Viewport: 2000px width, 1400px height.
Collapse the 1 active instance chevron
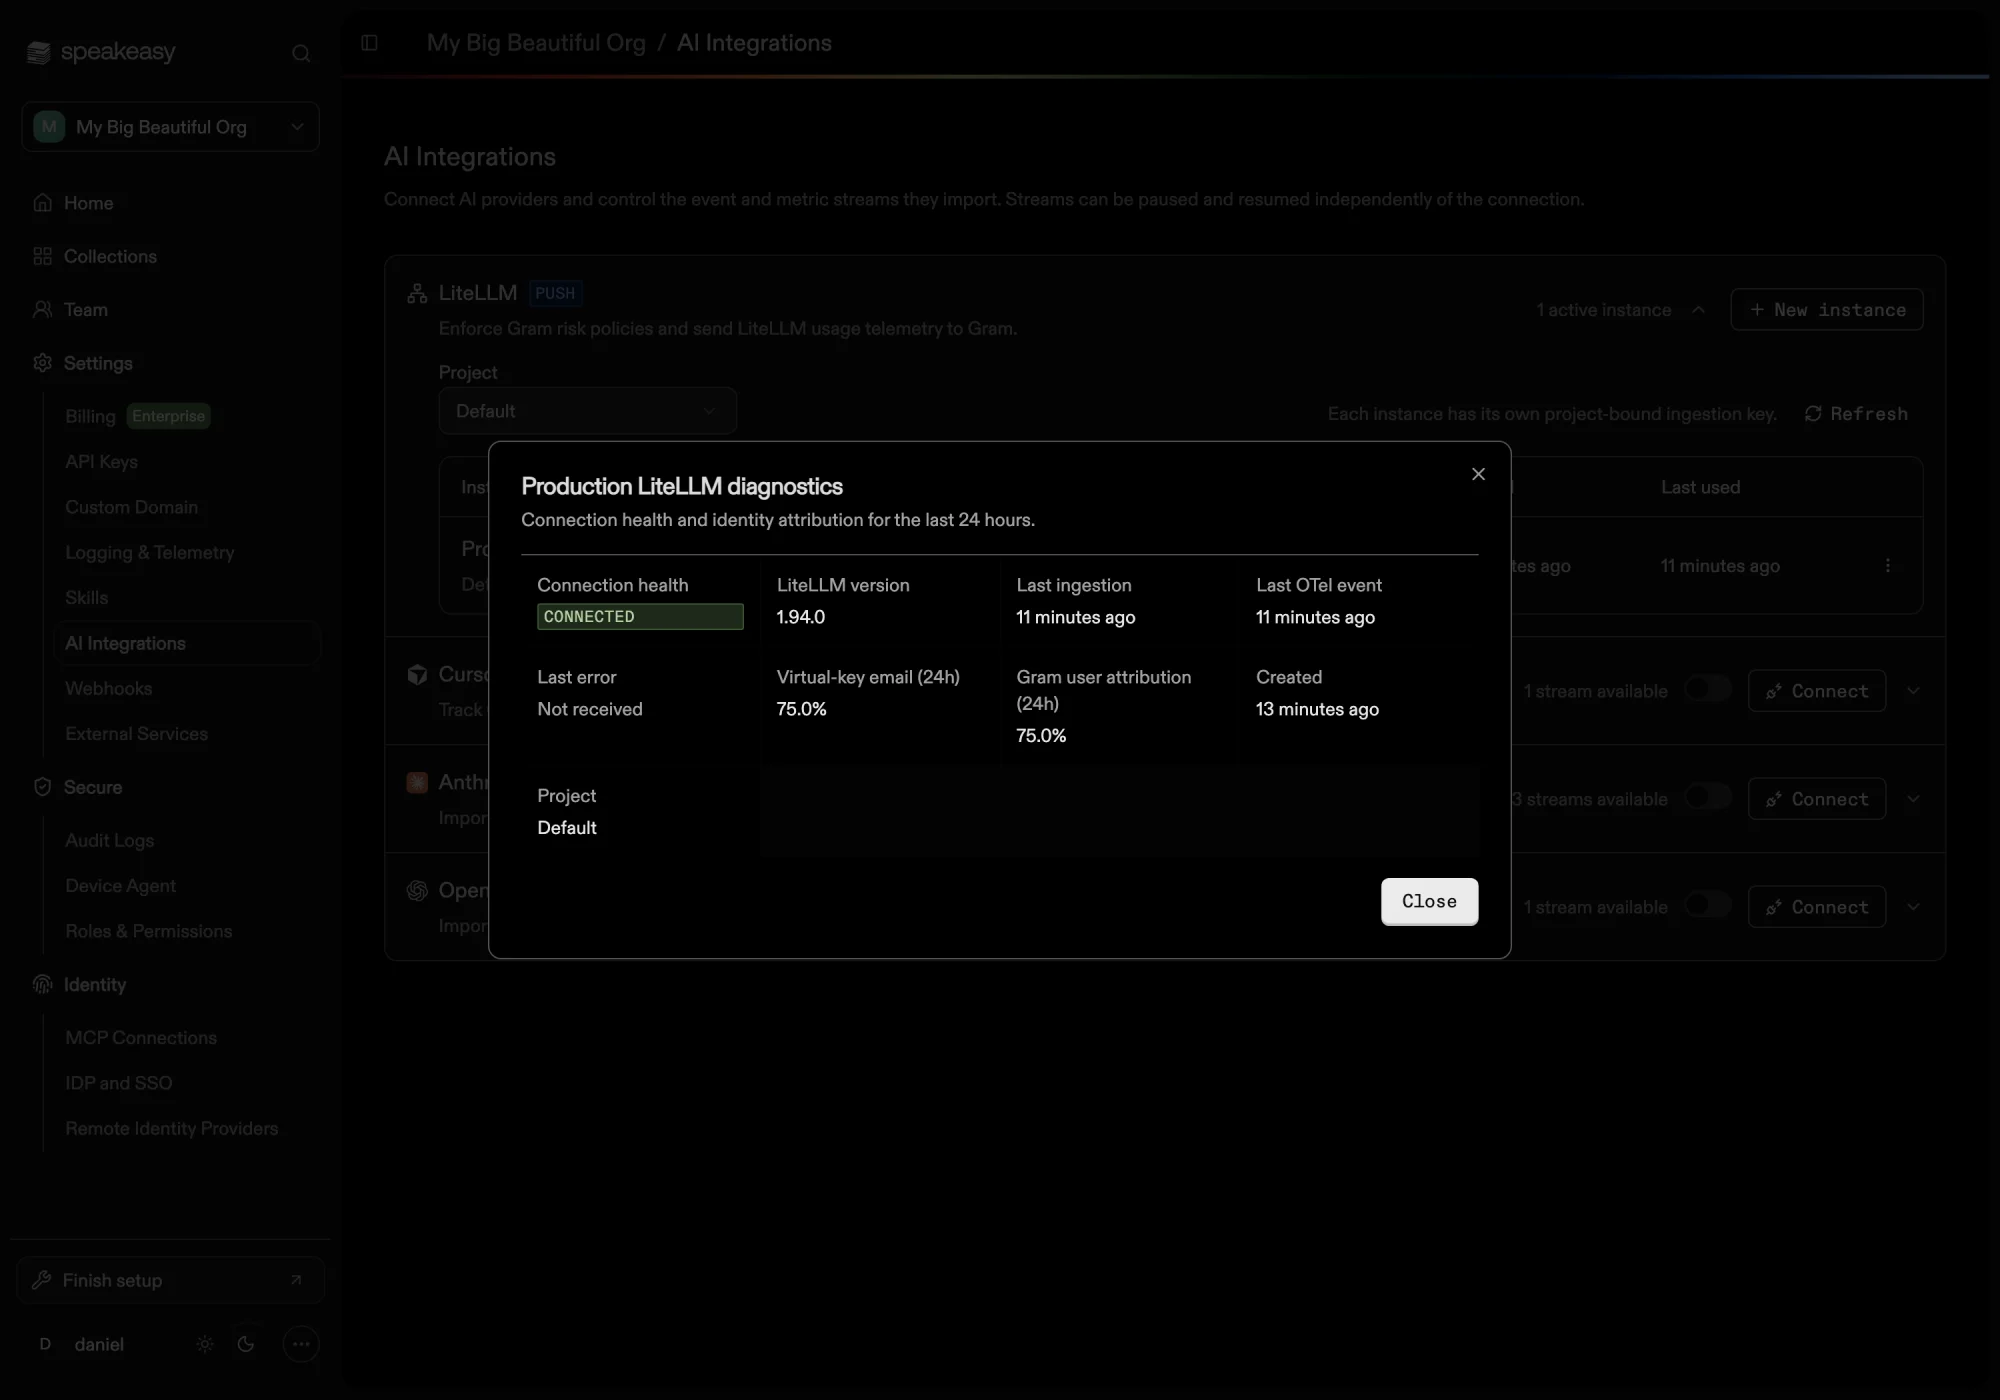point(1698,310)
